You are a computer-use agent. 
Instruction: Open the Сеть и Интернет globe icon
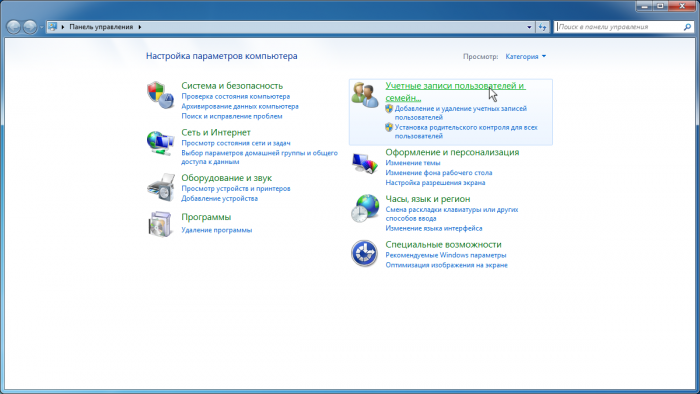click(x=160, y=143)
